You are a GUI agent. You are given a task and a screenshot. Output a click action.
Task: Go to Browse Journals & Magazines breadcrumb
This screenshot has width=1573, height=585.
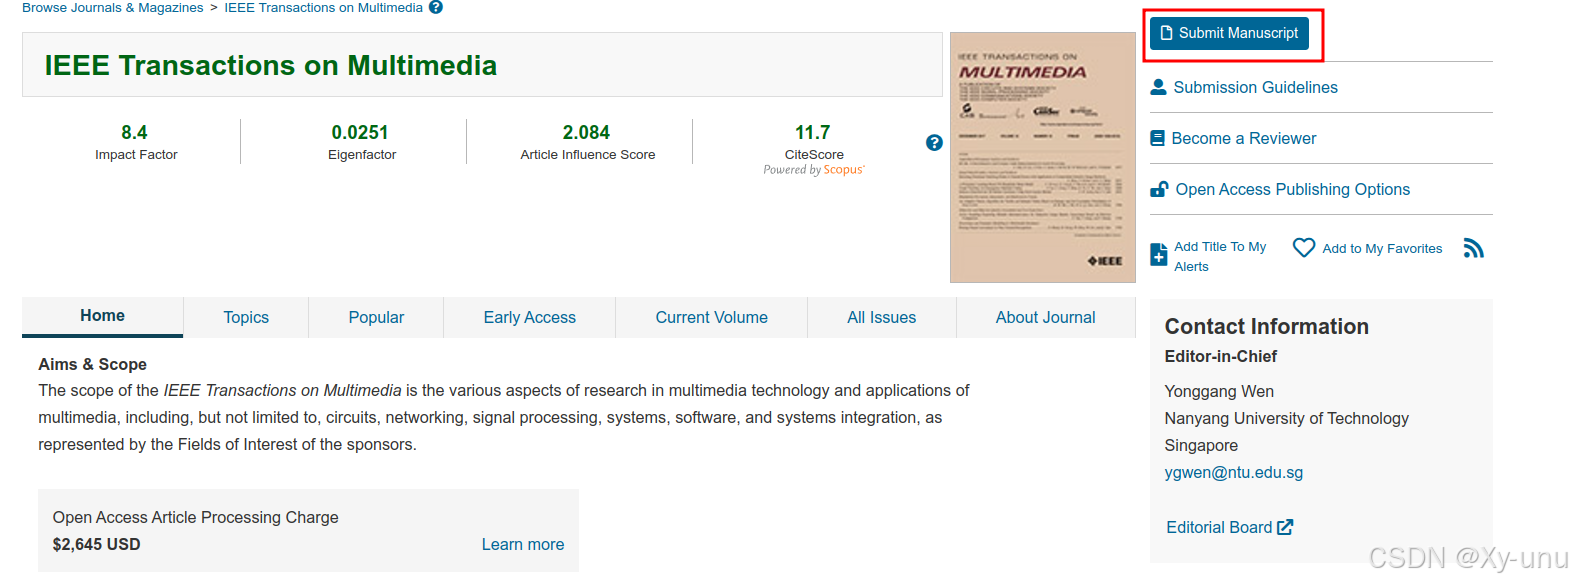[112, 7]
